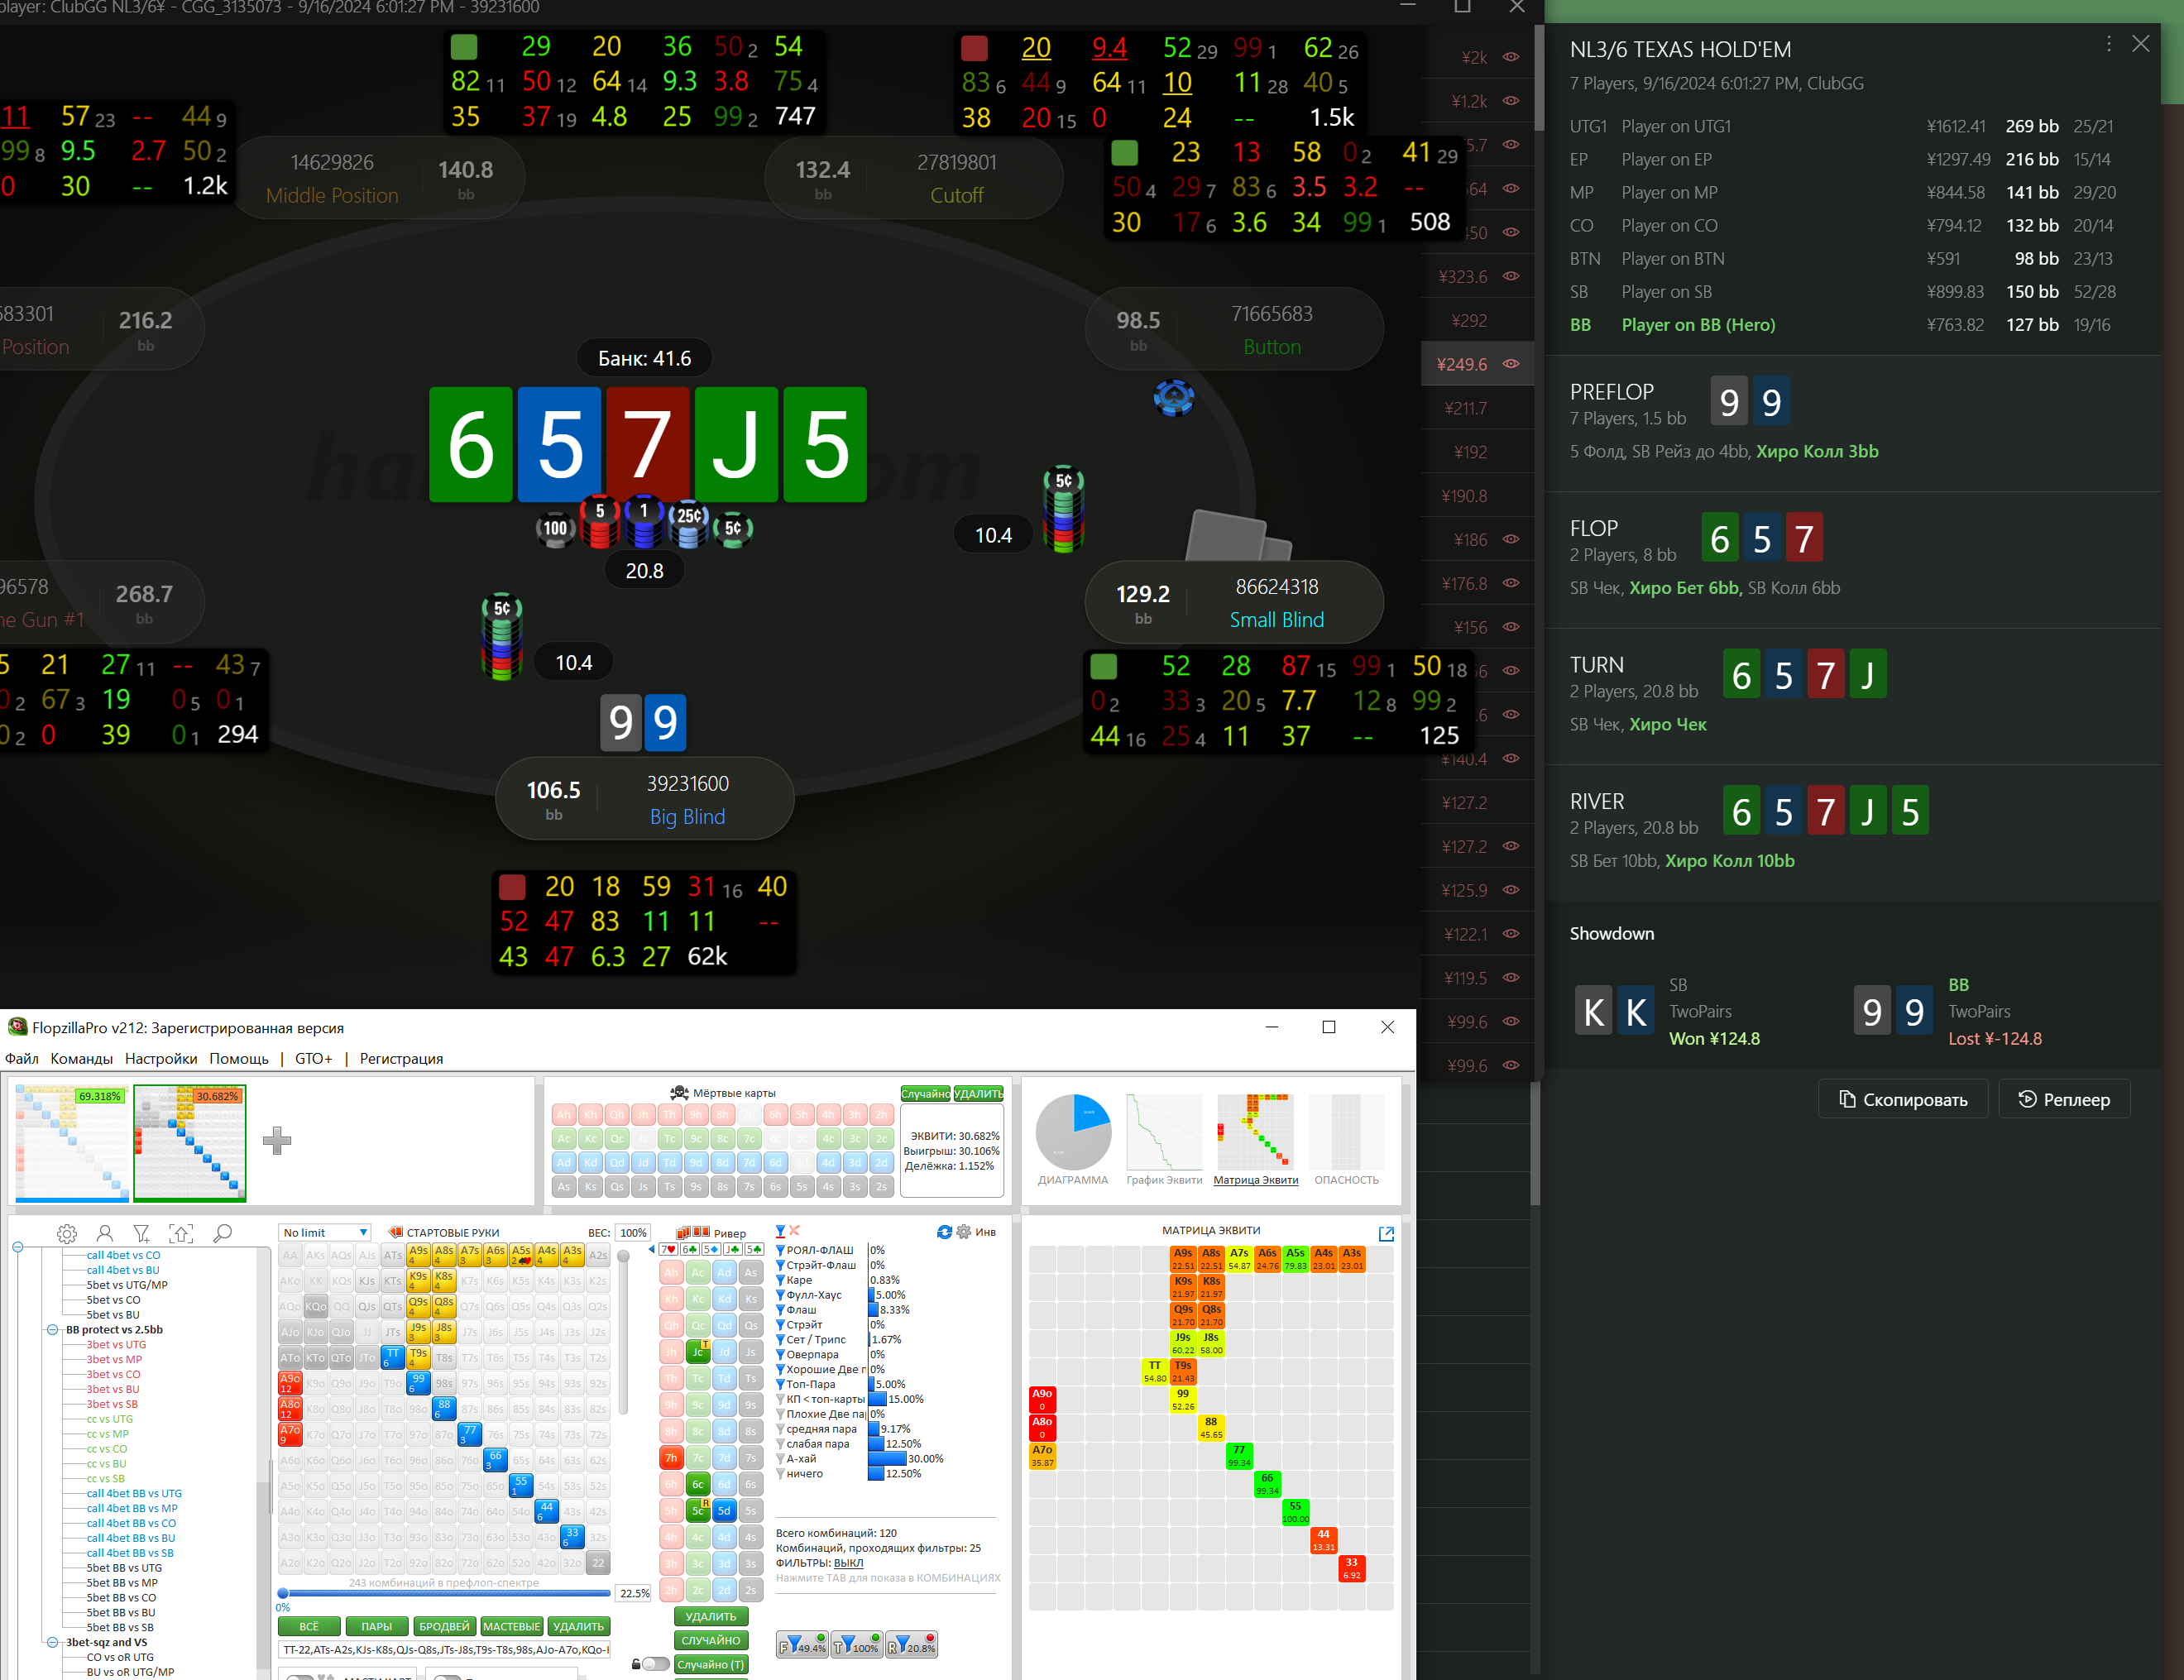Toggle the Каре filter funnel

point(781,1280)
